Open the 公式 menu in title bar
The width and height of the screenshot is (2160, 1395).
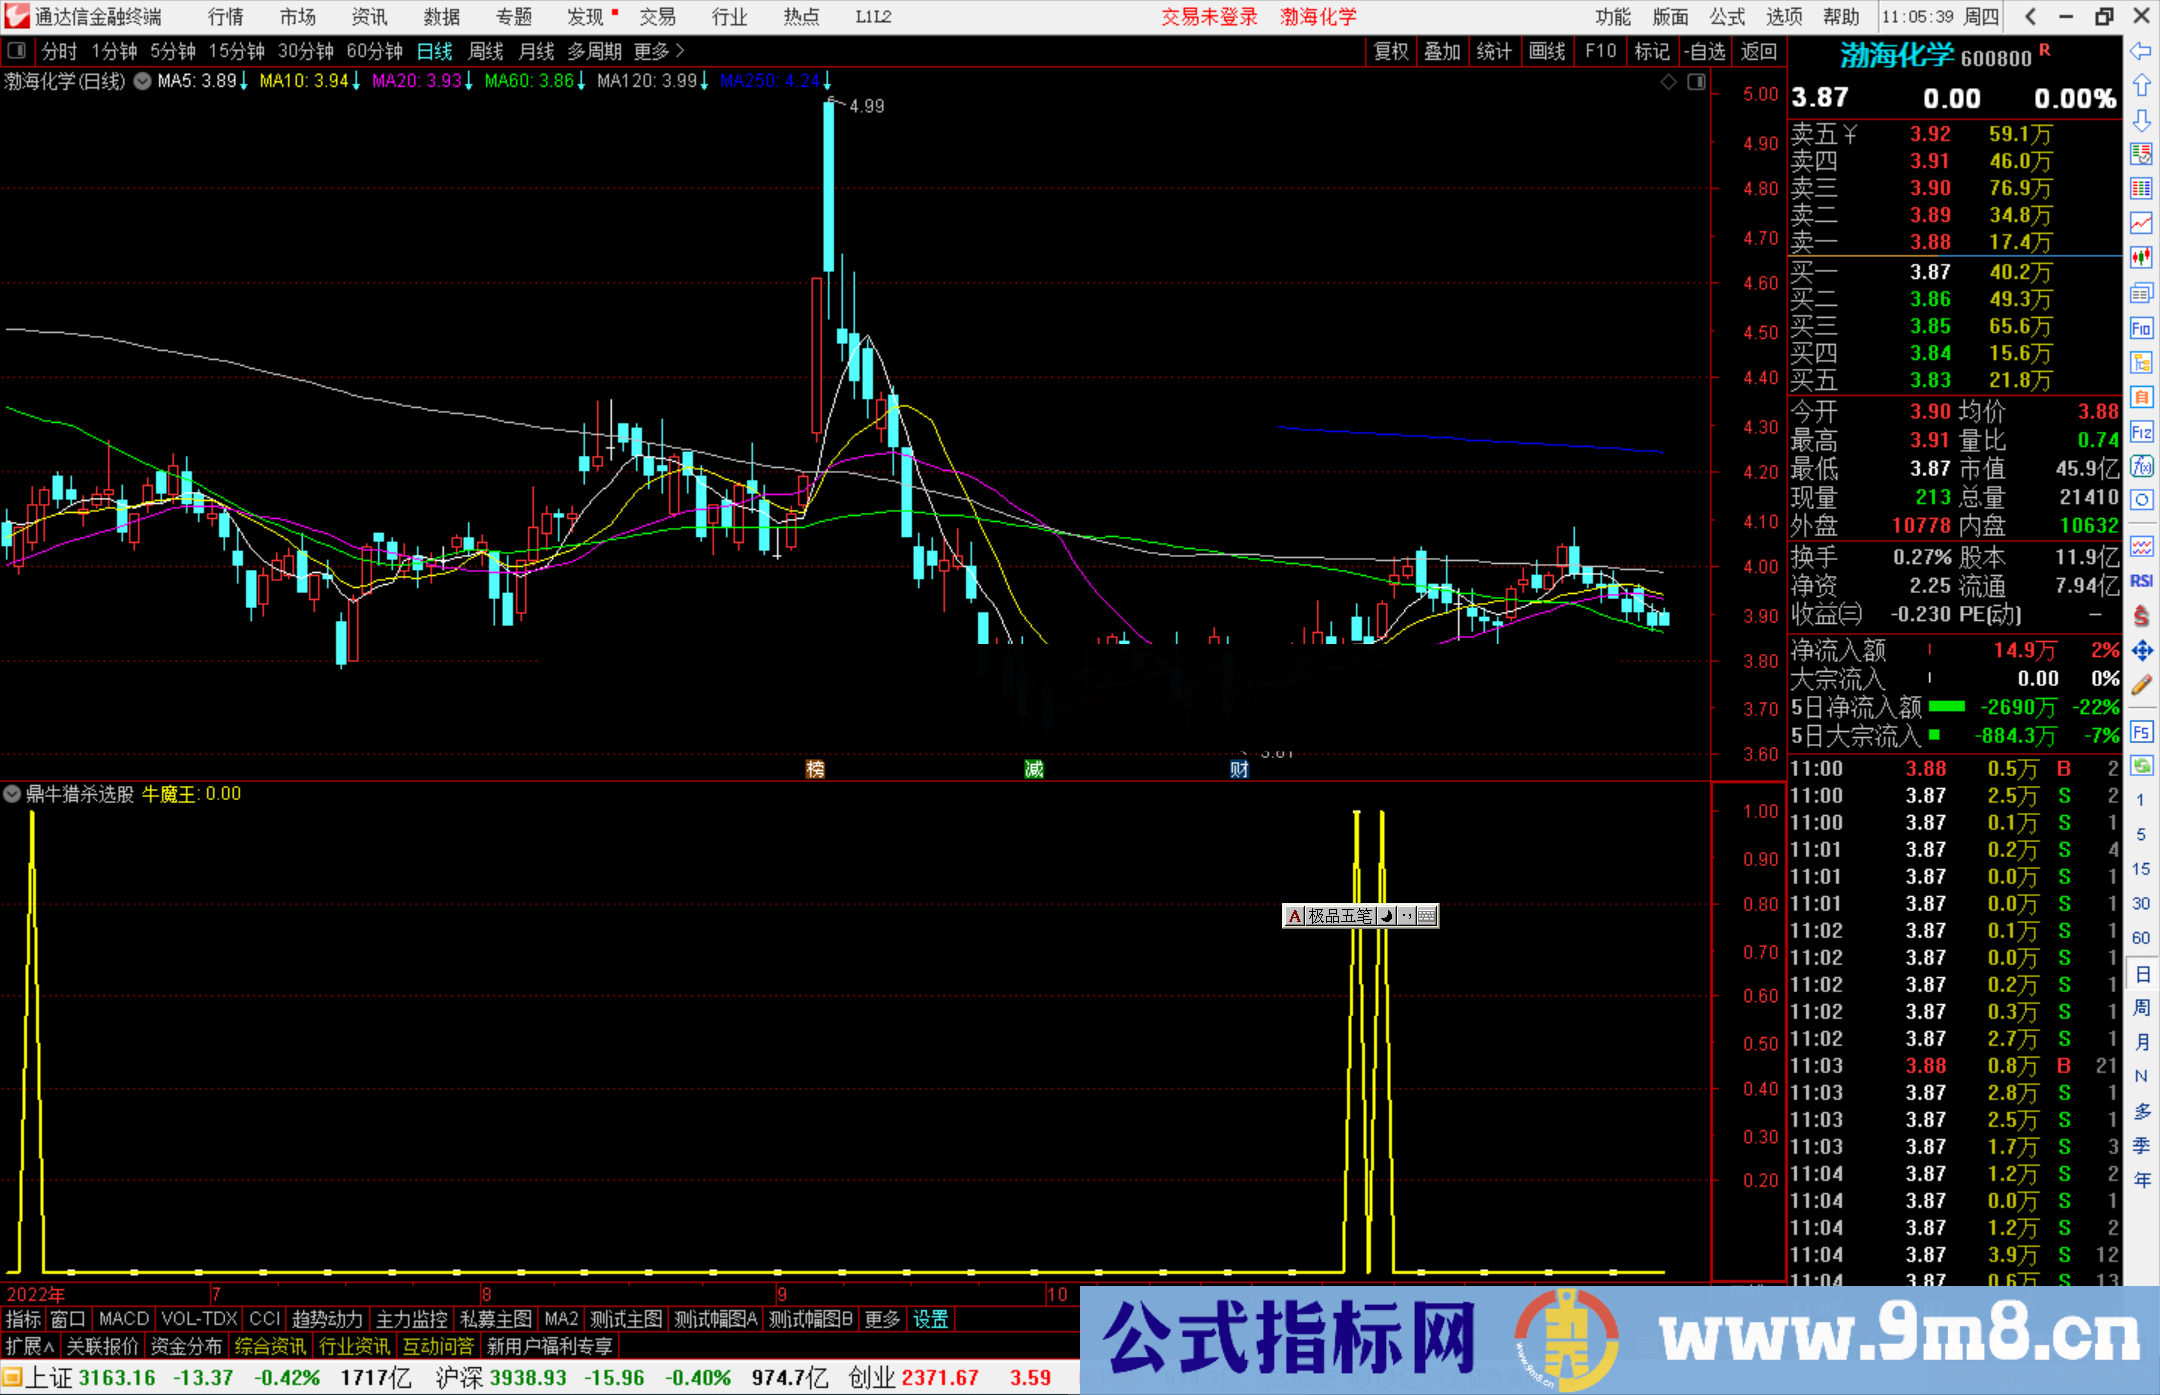[x=1727, y=17]
